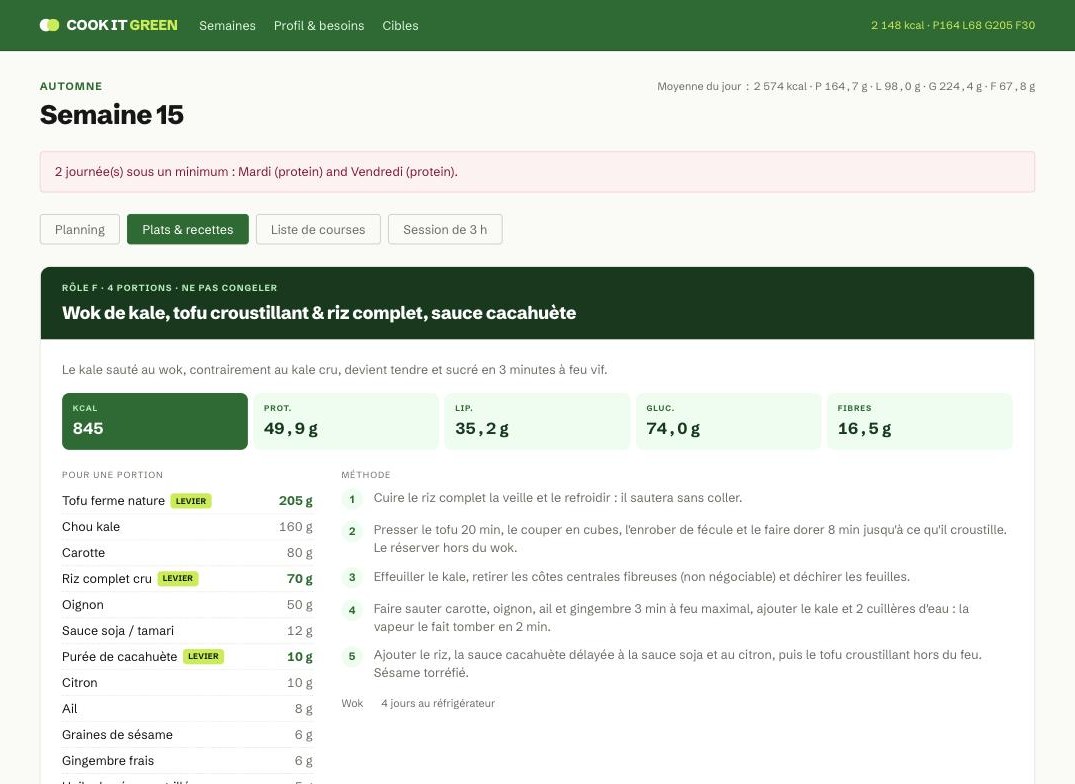Click the step about sautéing carrot, onion, garlic
The image size is (1075, 784).
[671, 617]
